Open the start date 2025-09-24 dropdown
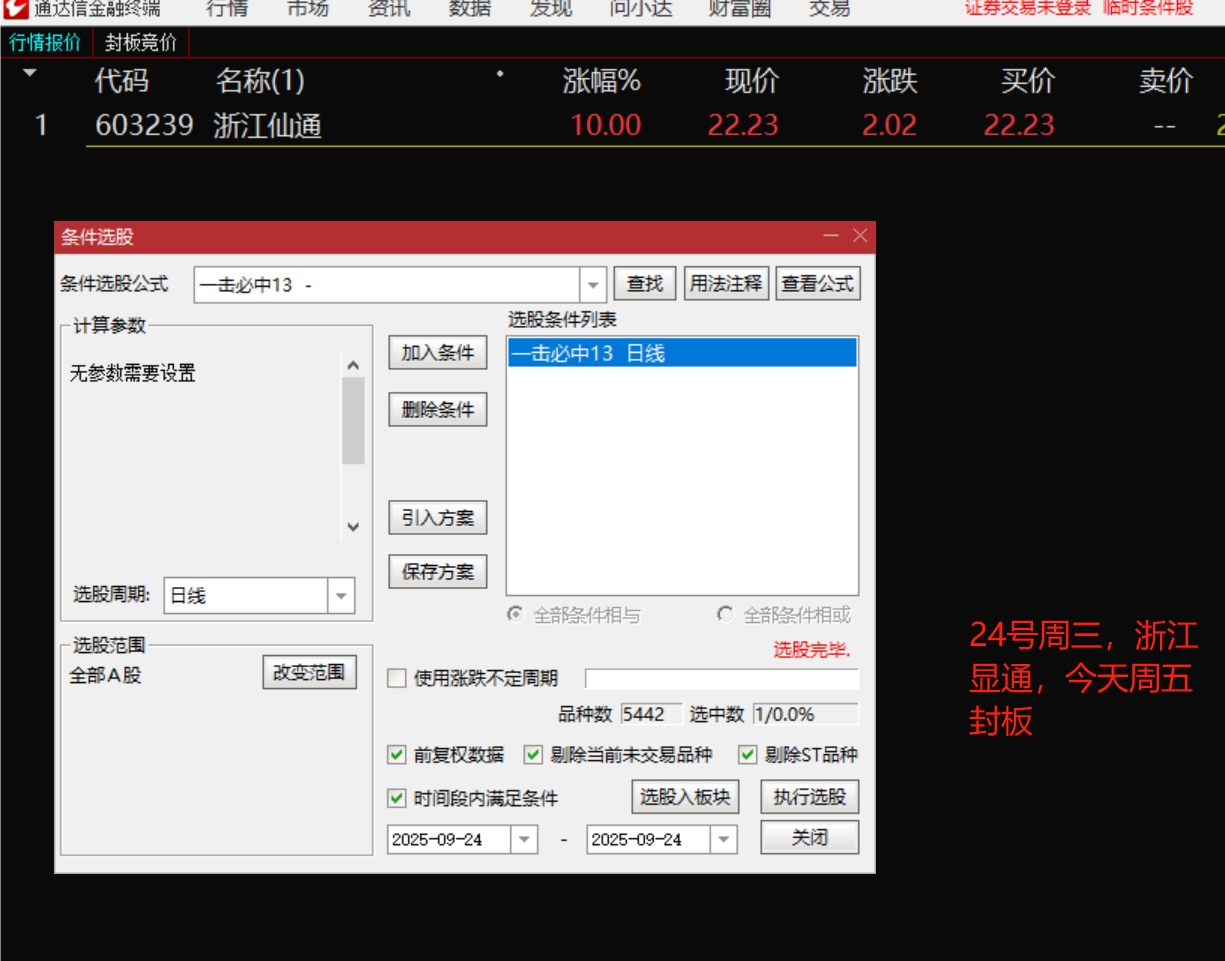1225x961 pixels. click(x=525, y=840)
